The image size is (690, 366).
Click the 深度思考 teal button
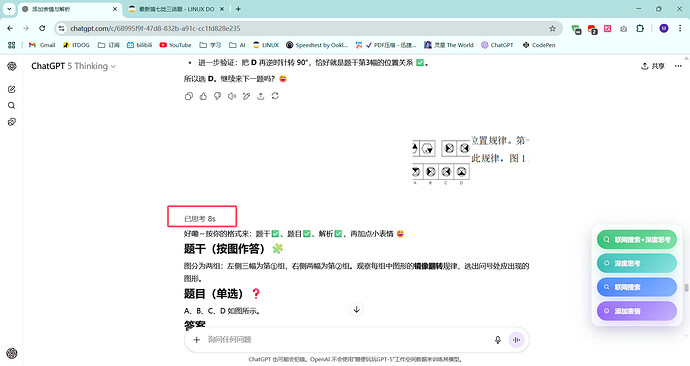(637, 264)
